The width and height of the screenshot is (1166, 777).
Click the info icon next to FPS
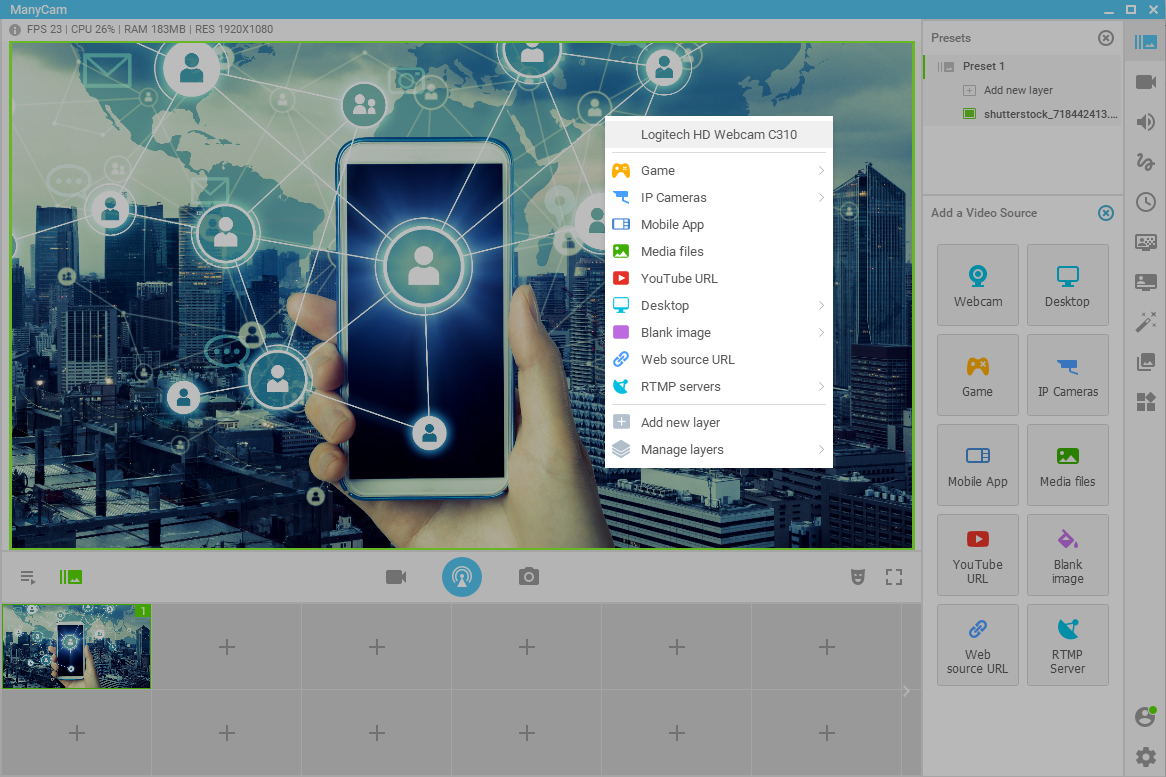(15, 30)
